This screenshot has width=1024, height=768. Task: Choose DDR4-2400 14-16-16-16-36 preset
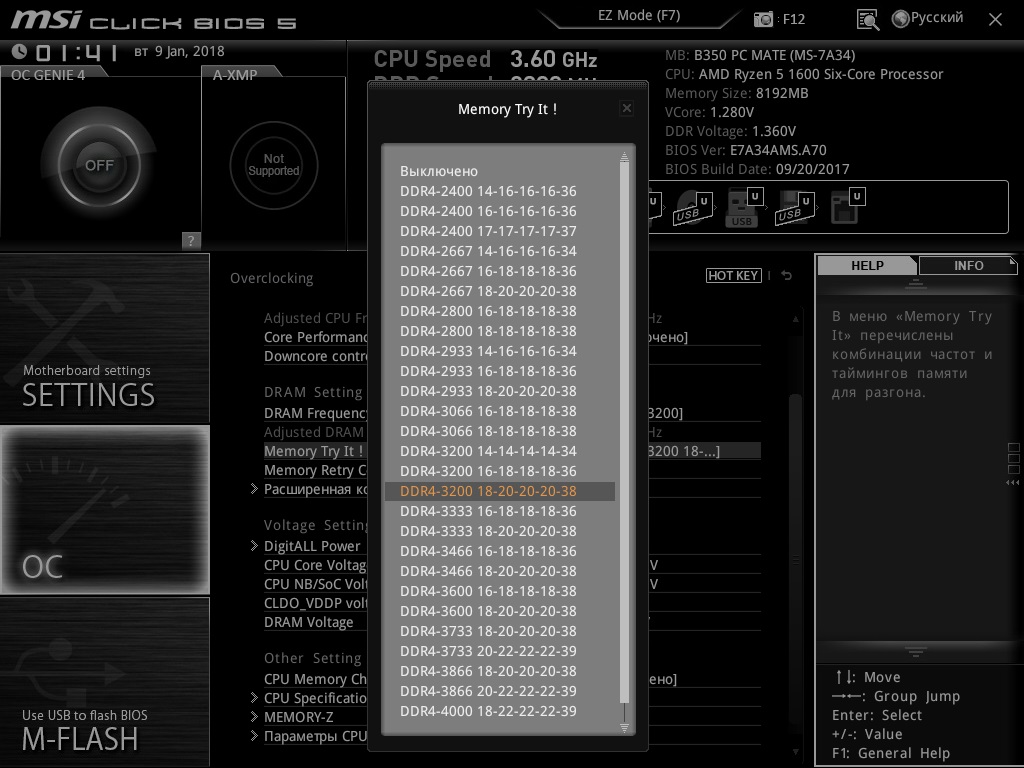[x=500, y=191]
